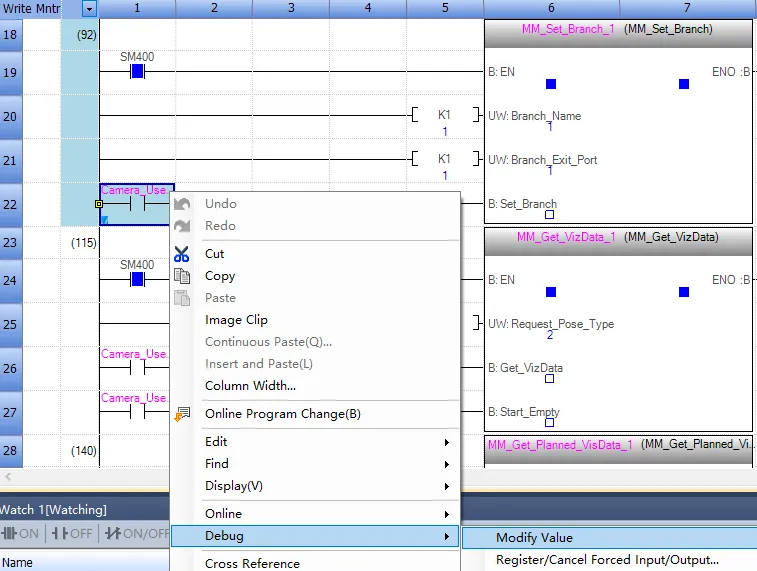Click Cross Reference menu entry

[252, 563]
